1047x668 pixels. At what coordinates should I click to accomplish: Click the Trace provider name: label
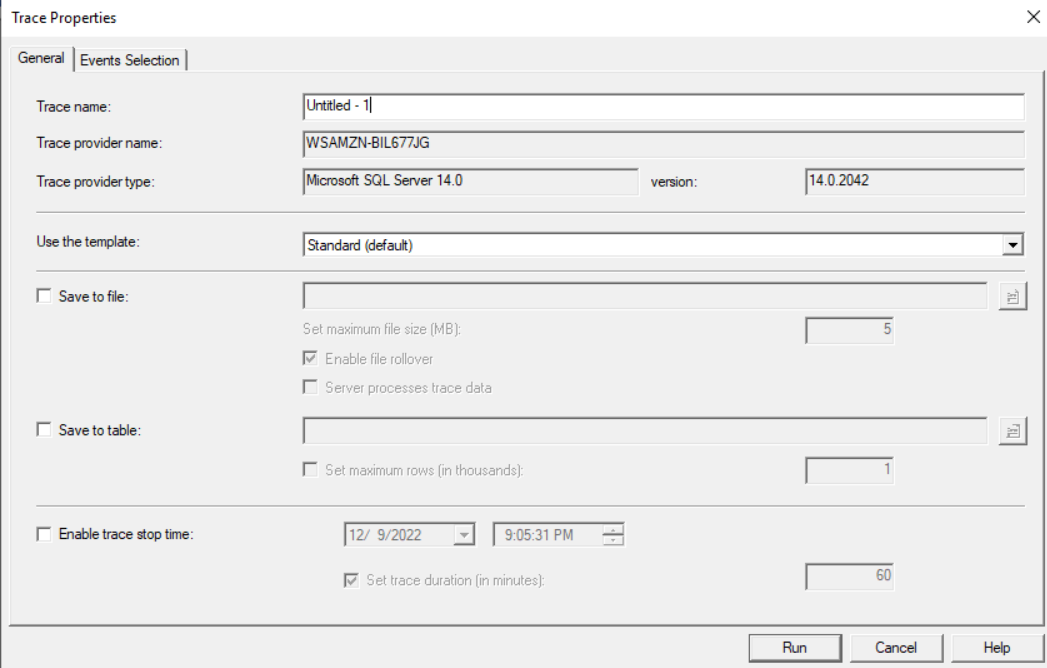[x=99, y=143]
